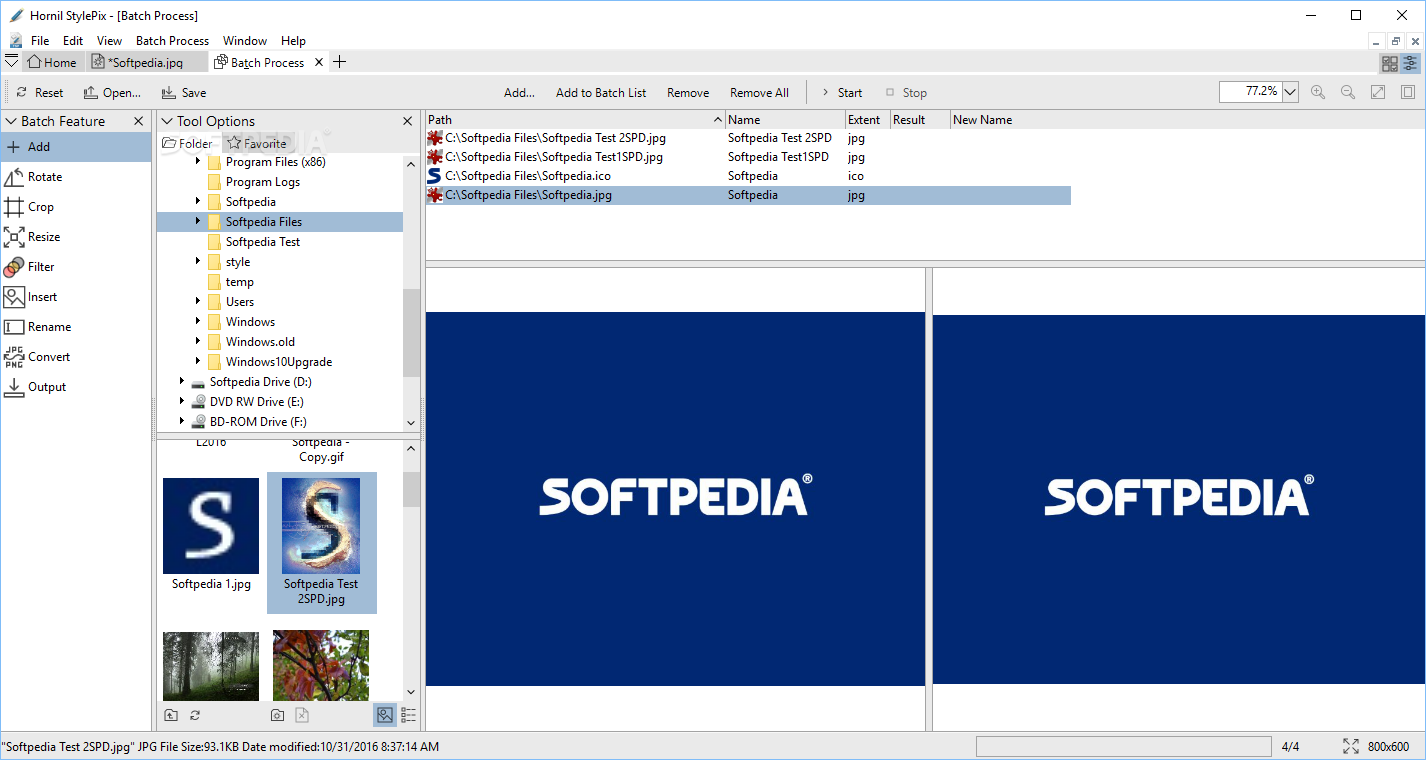Open the View menu
This screenshot has height=760, width=1426.
point(109,41)
